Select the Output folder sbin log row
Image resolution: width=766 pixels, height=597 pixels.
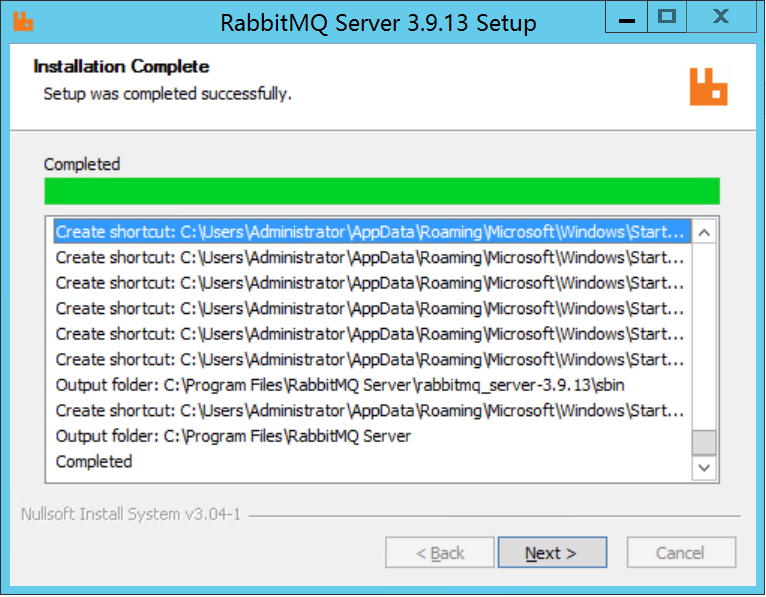point(372,385)
